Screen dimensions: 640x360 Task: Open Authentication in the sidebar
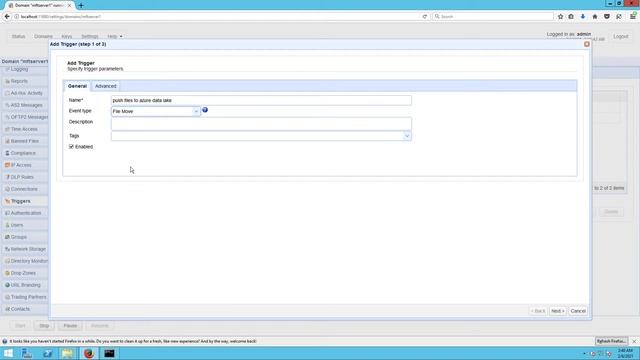click(x=26, y=213)
